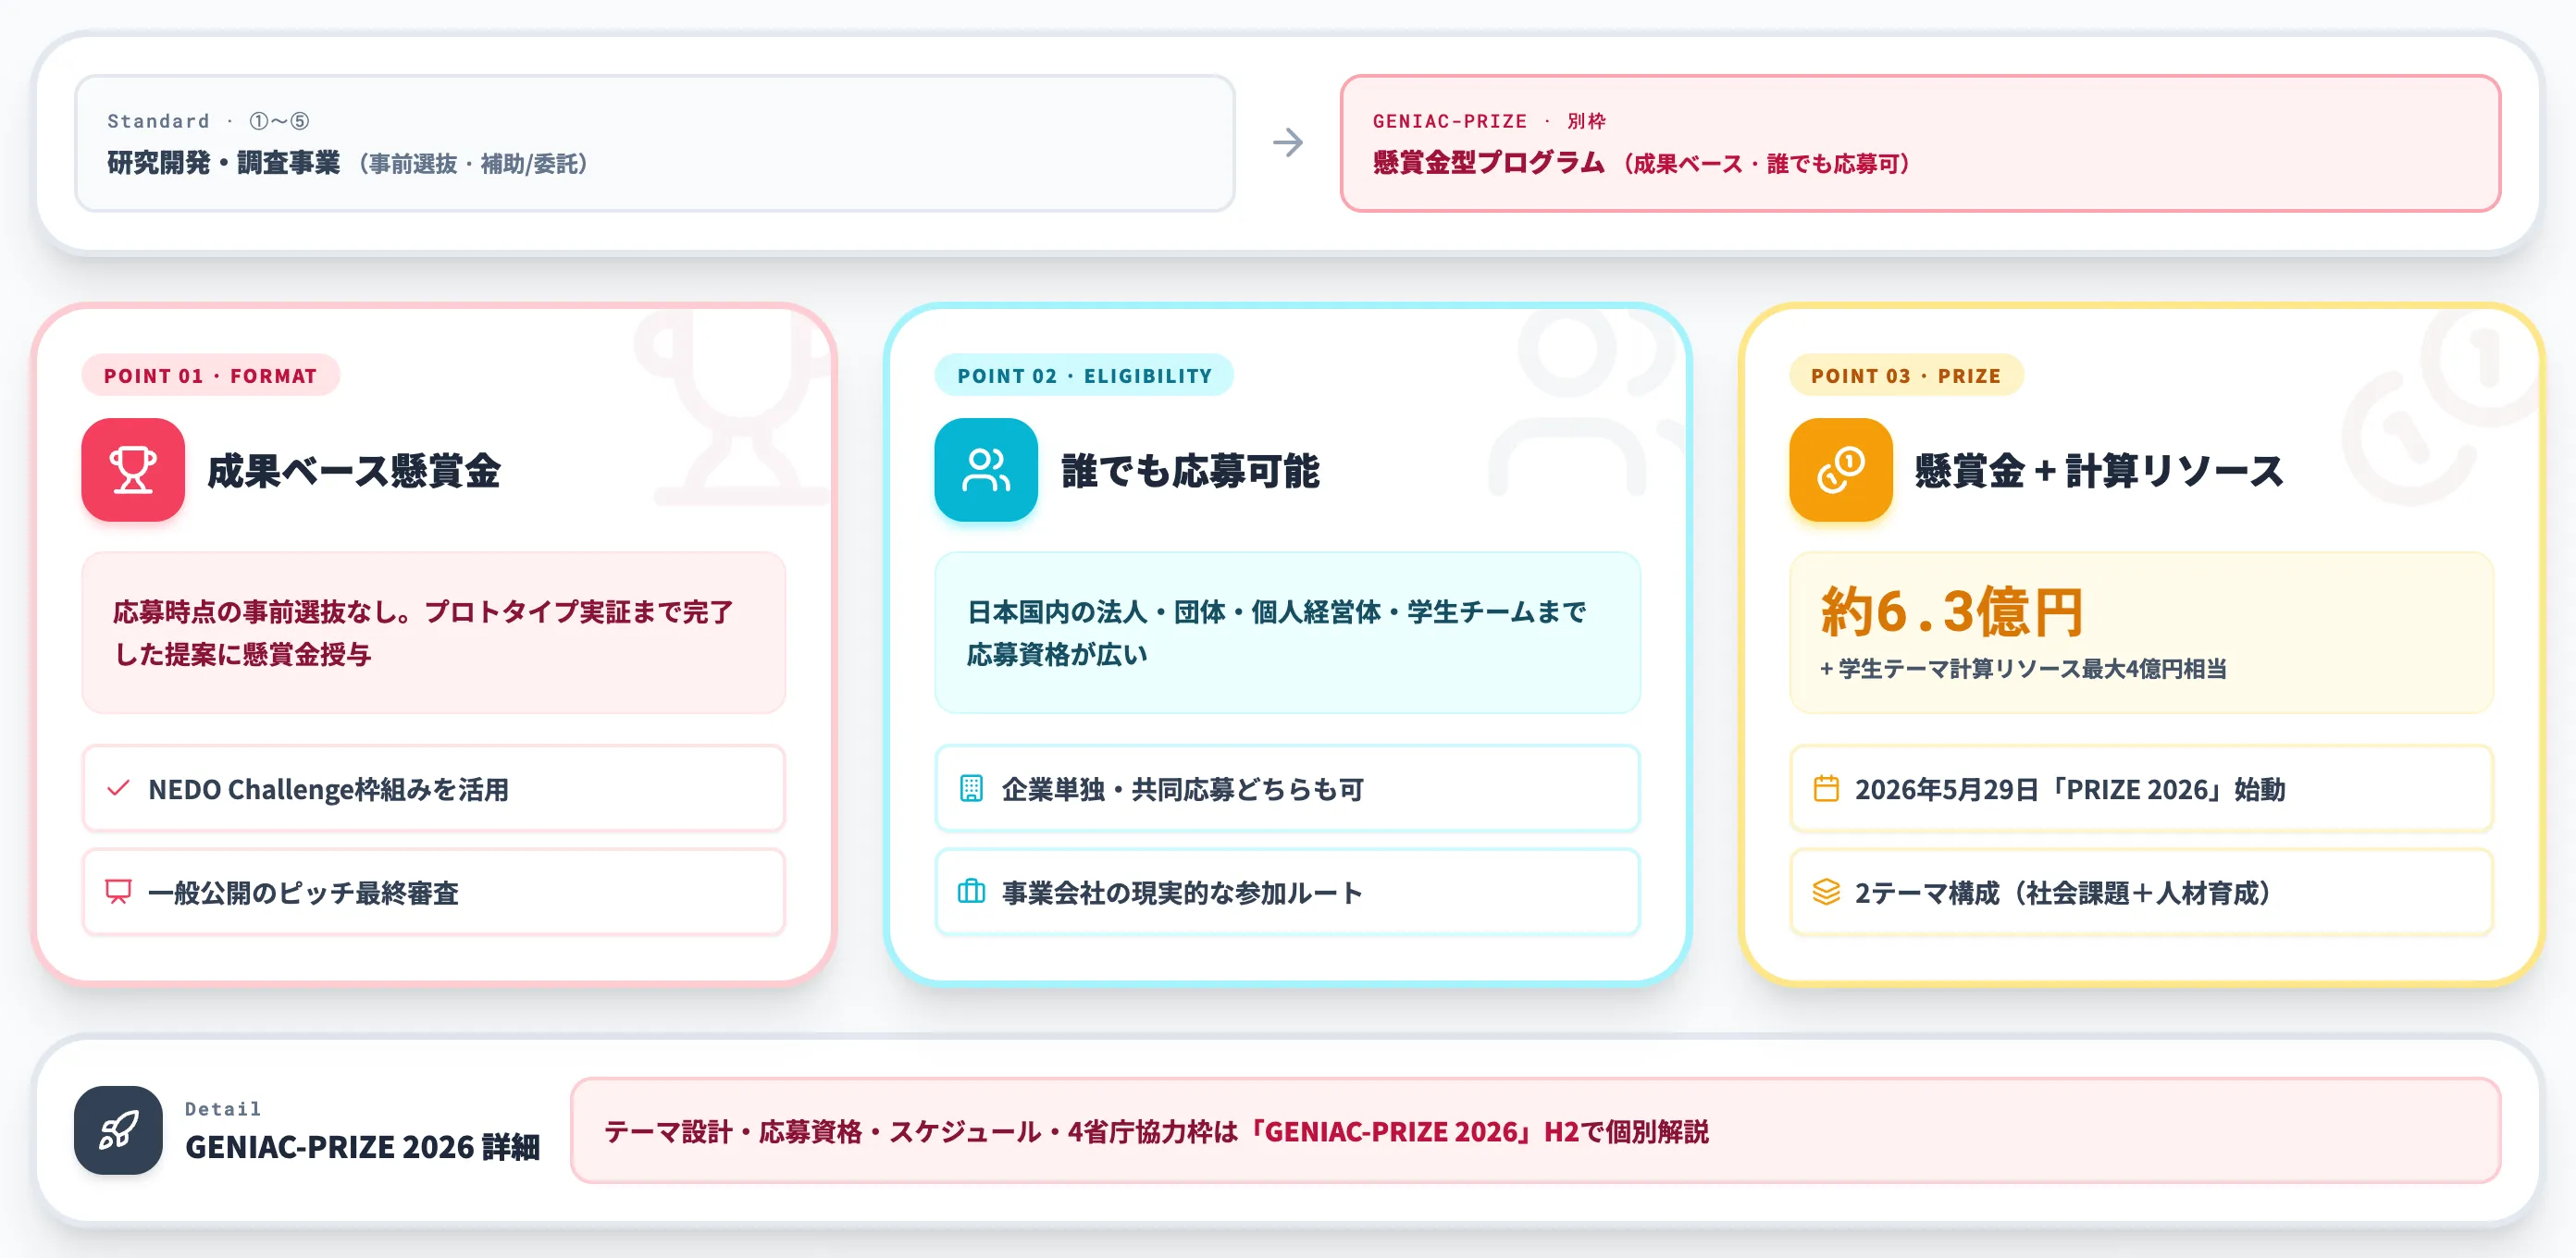The width and height of the screenshot is (2576, 1258).
Task: Click the 2テーマ構成(社会課題+人材育成) row
Action: pos(2142,892)
